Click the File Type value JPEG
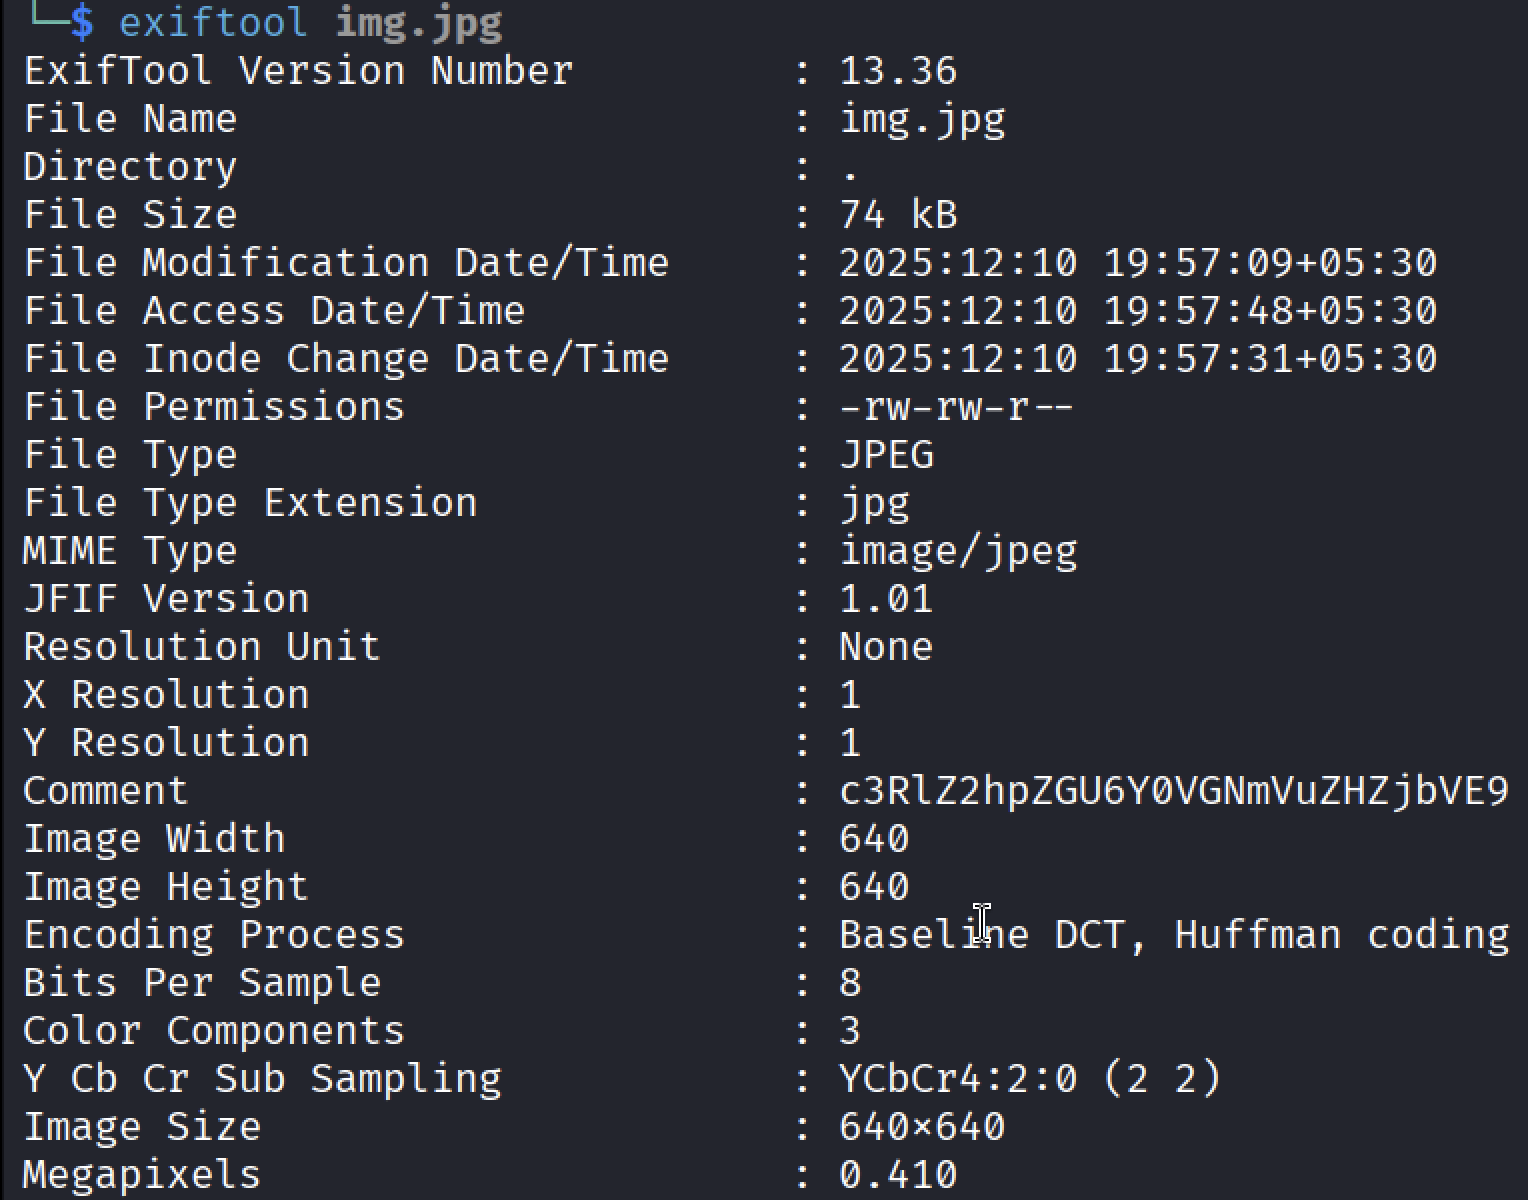This screenshot has width=1528, height=1200. pos(886,455)
